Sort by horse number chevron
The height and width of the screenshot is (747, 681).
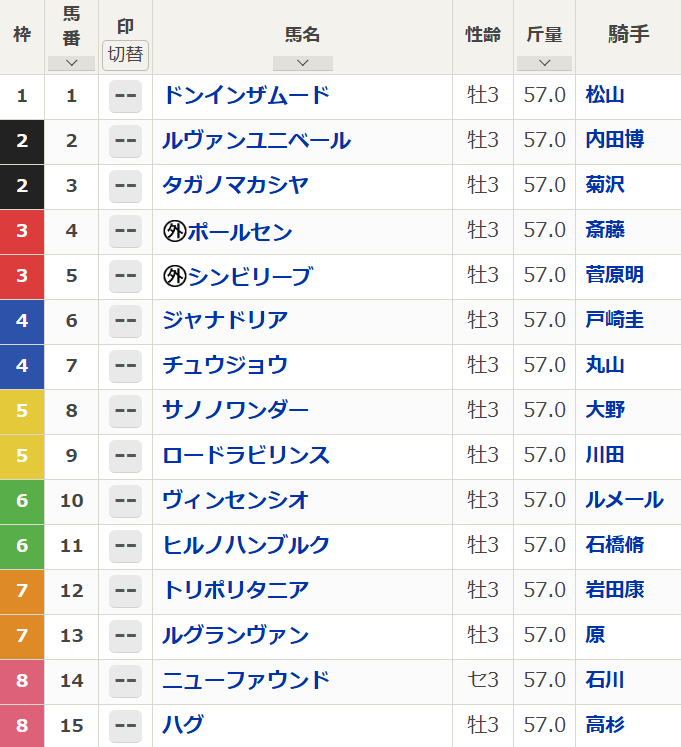coord(71,63)
